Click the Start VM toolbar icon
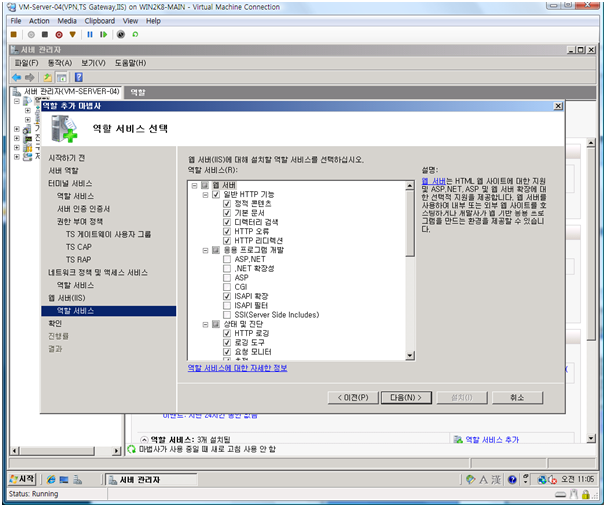This screenshot has height=507, width=606. tap(31, 35)
